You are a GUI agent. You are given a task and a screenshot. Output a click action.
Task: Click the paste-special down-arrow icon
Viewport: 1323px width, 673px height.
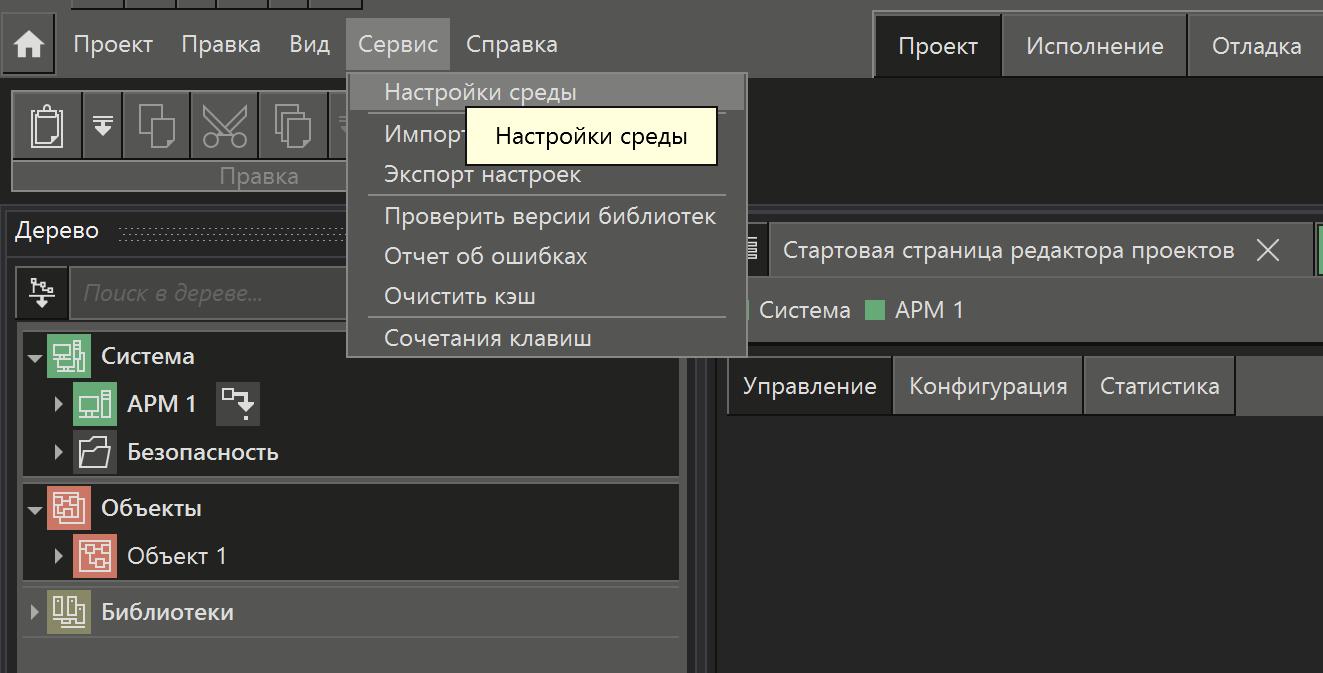pyautogui.click(x=103, y=125)
